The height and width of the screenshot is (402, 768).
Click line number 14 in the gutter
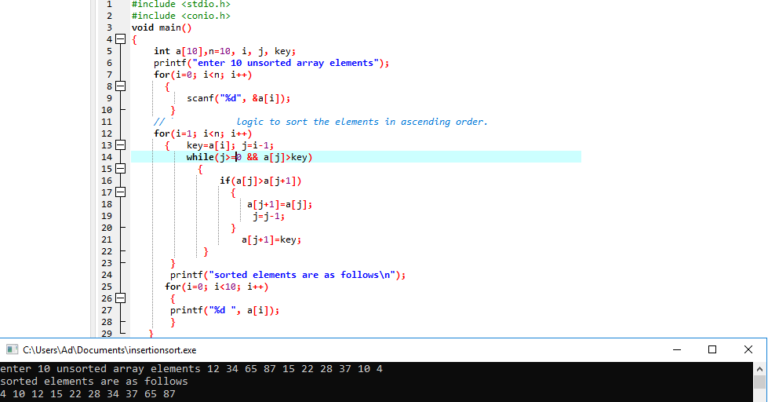point(107,157)
